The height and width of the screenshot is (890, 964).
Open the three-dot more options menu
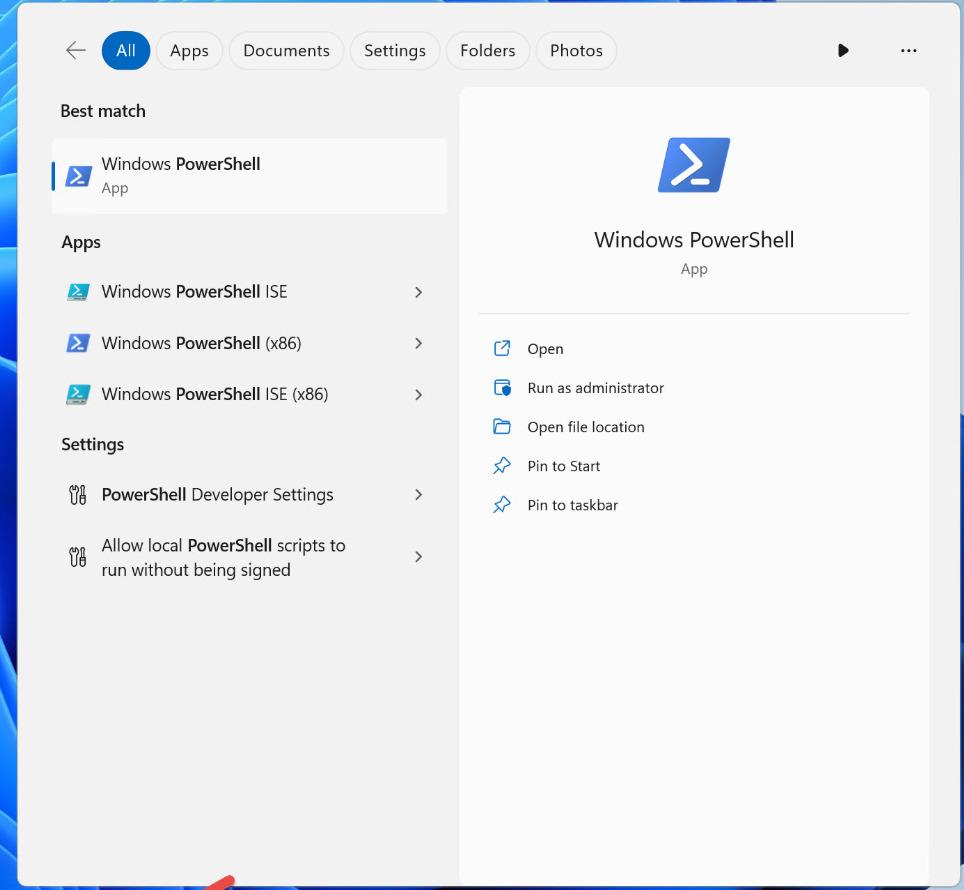coord(908,51)
